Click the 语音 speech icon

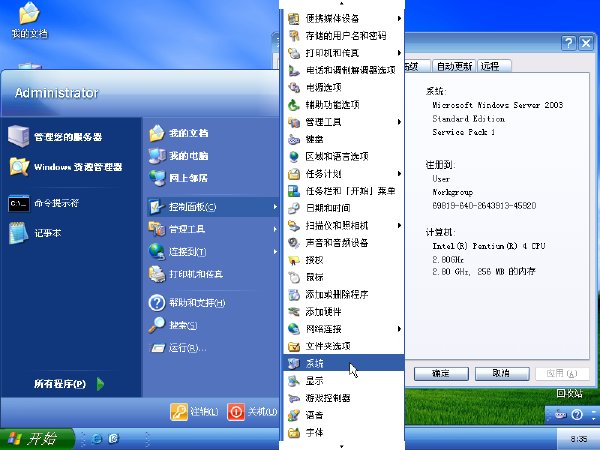coord(293,415)
